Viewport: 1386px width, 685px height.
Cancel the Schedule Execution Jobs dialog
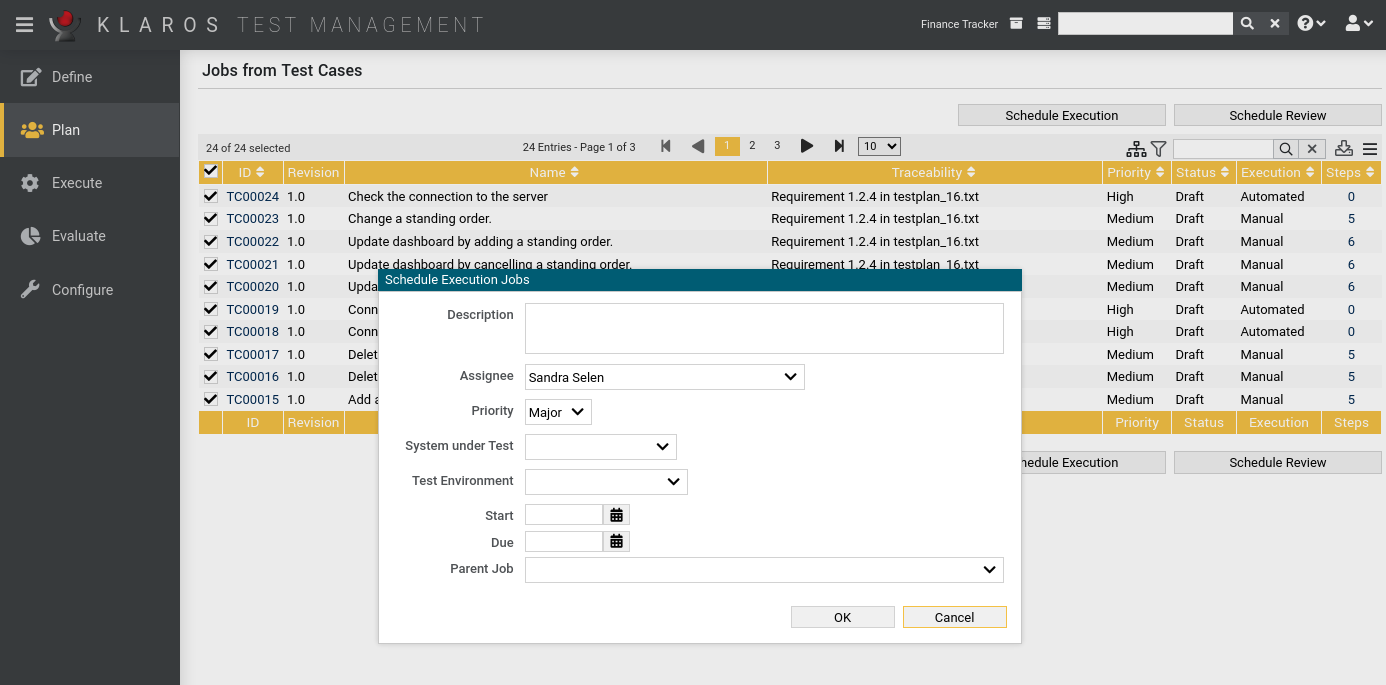954,617
